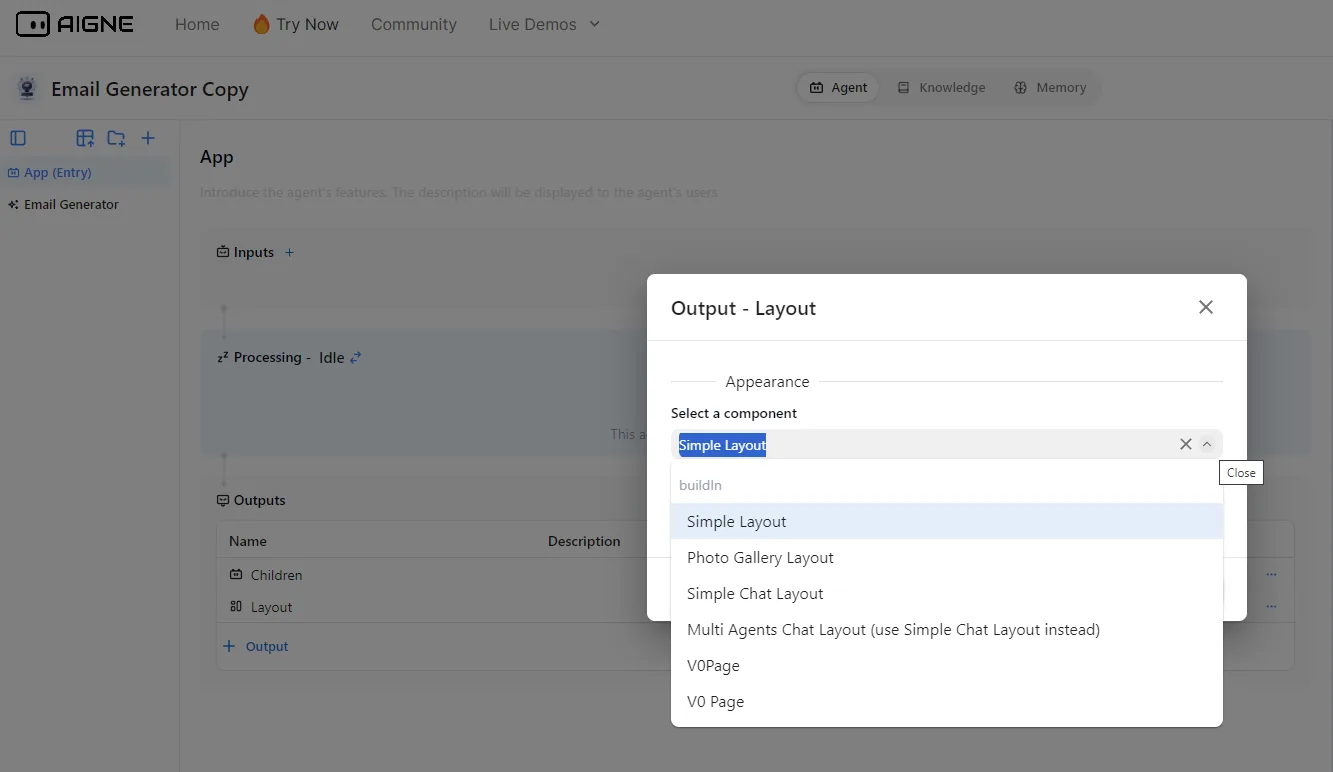The image size is (1333, 772).
Task: Click the agent description placeholder text
Action: tap(459, 192)
